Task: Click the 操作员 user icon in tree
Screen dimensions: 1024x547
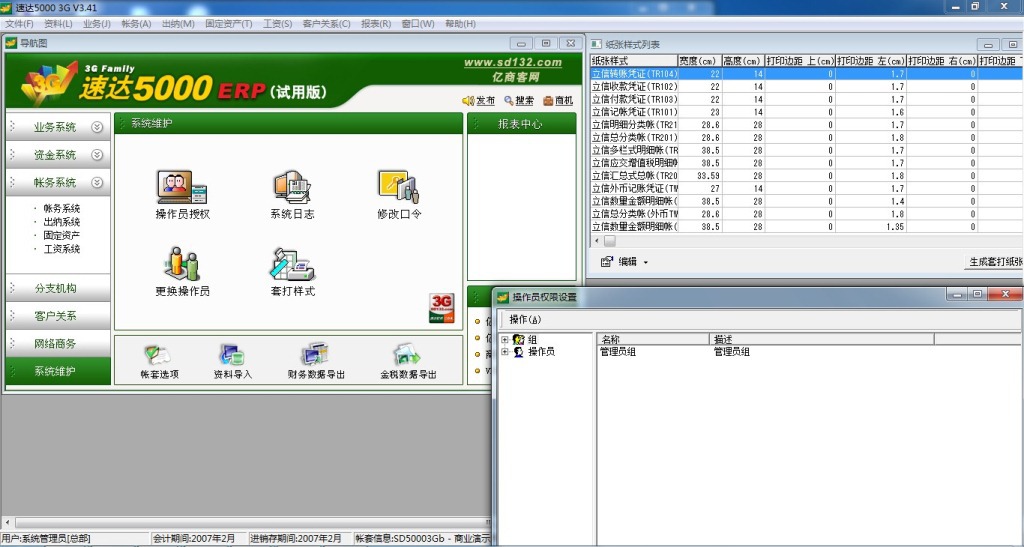Action: [x=519, y=352]
